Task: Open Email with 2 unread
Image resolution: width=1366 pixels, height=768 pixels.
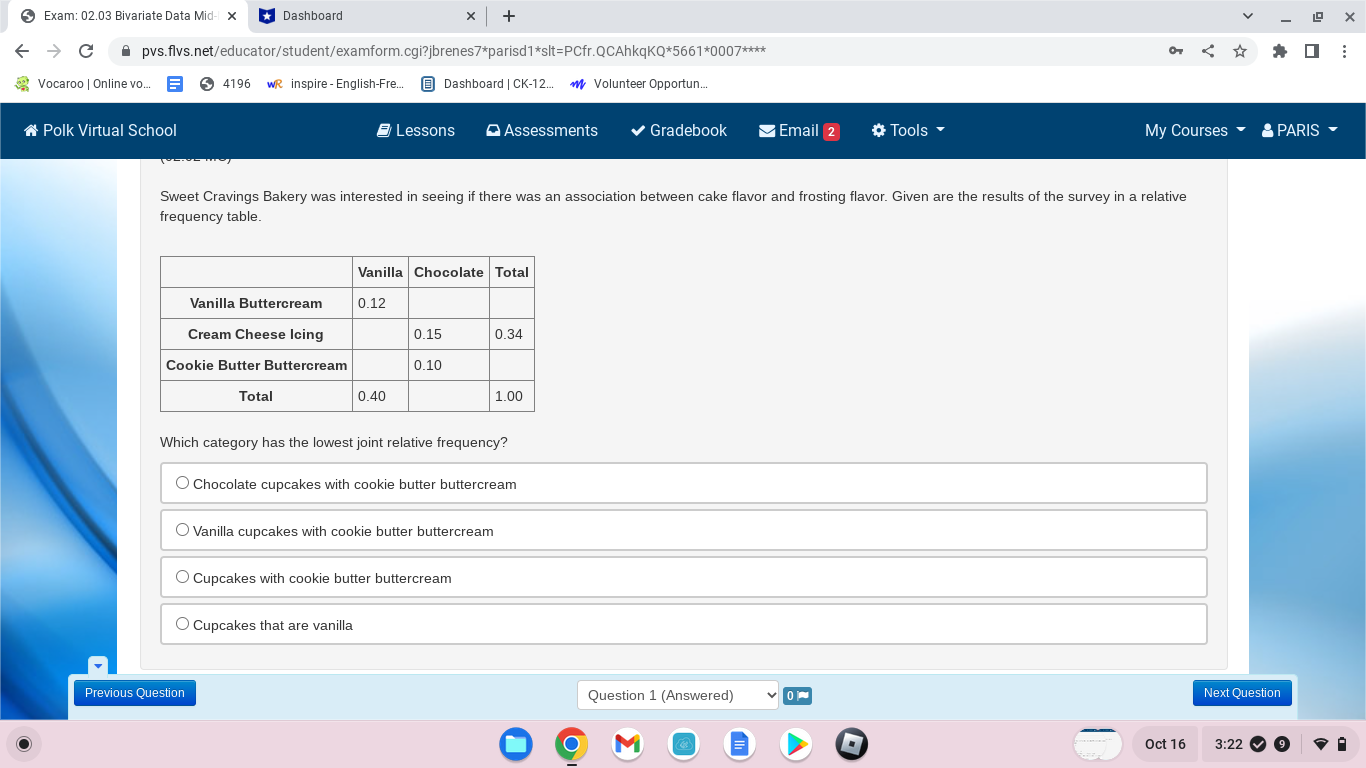Action: 799,130
